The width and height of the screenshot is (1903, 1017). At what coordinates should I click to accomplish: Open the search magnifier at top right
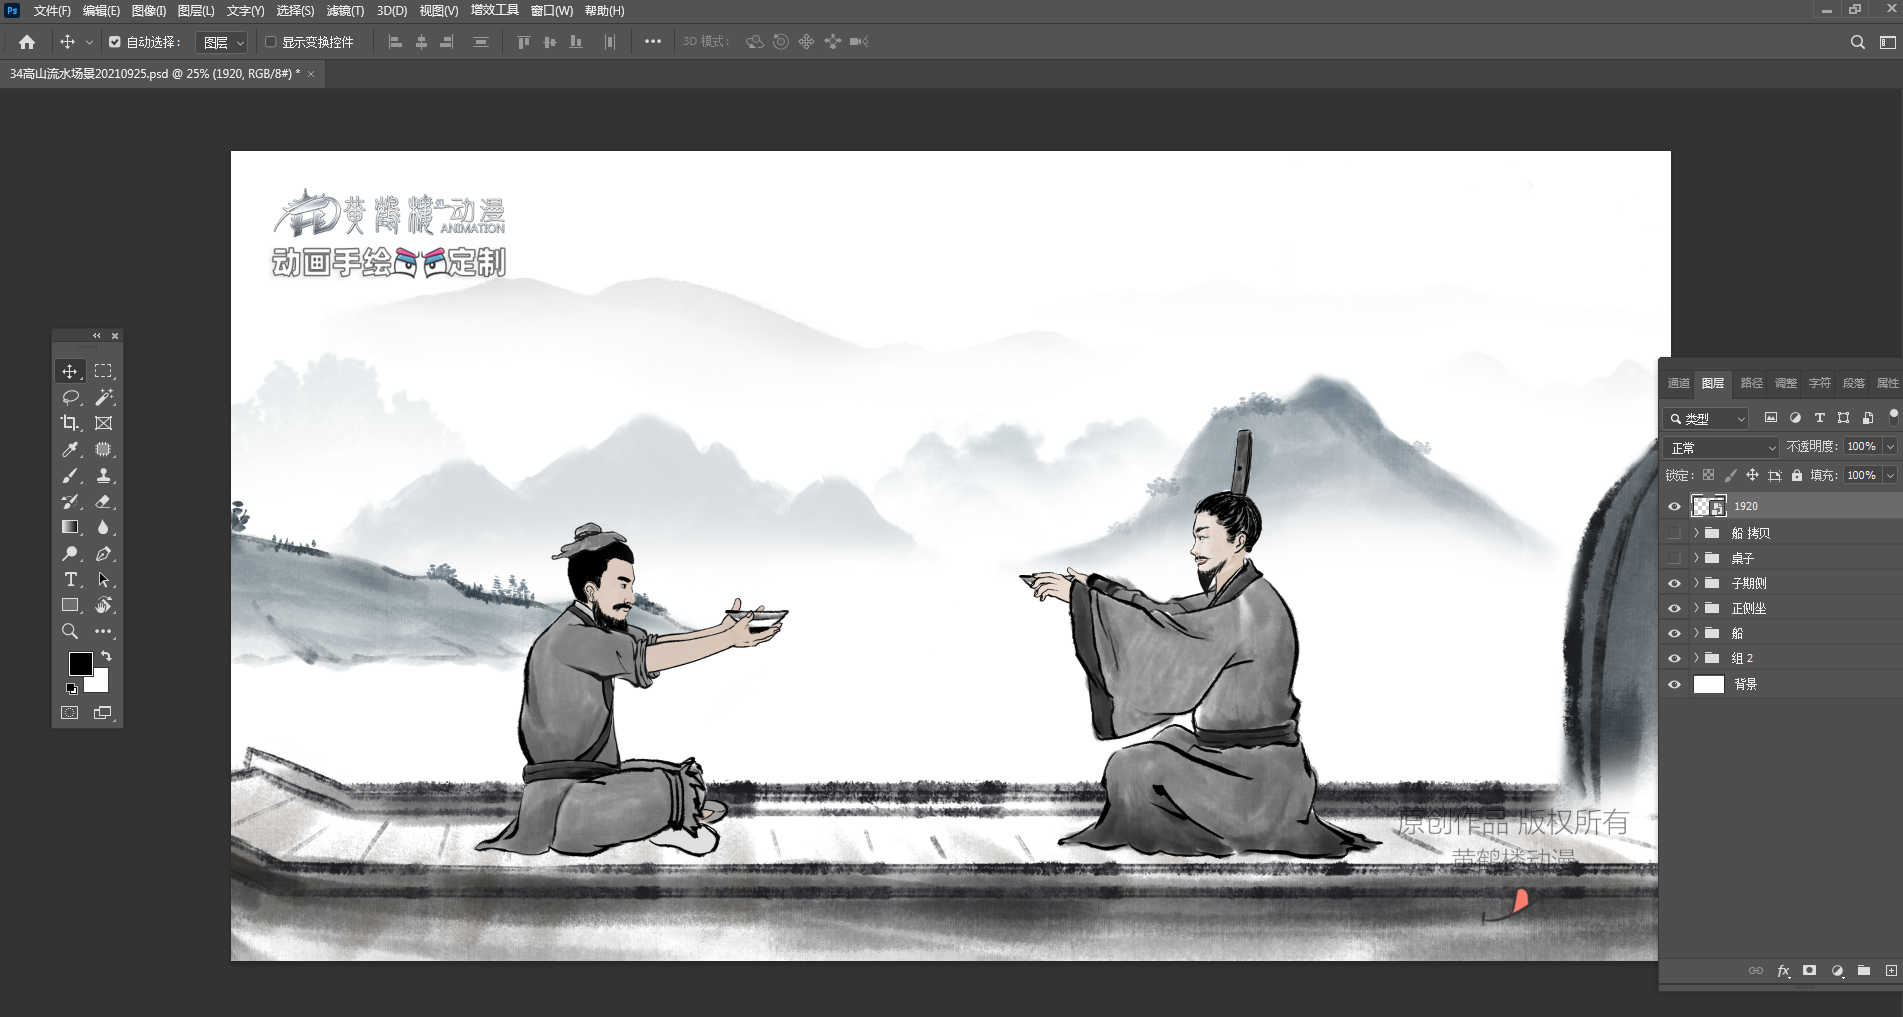click(x=1857, y=42)
